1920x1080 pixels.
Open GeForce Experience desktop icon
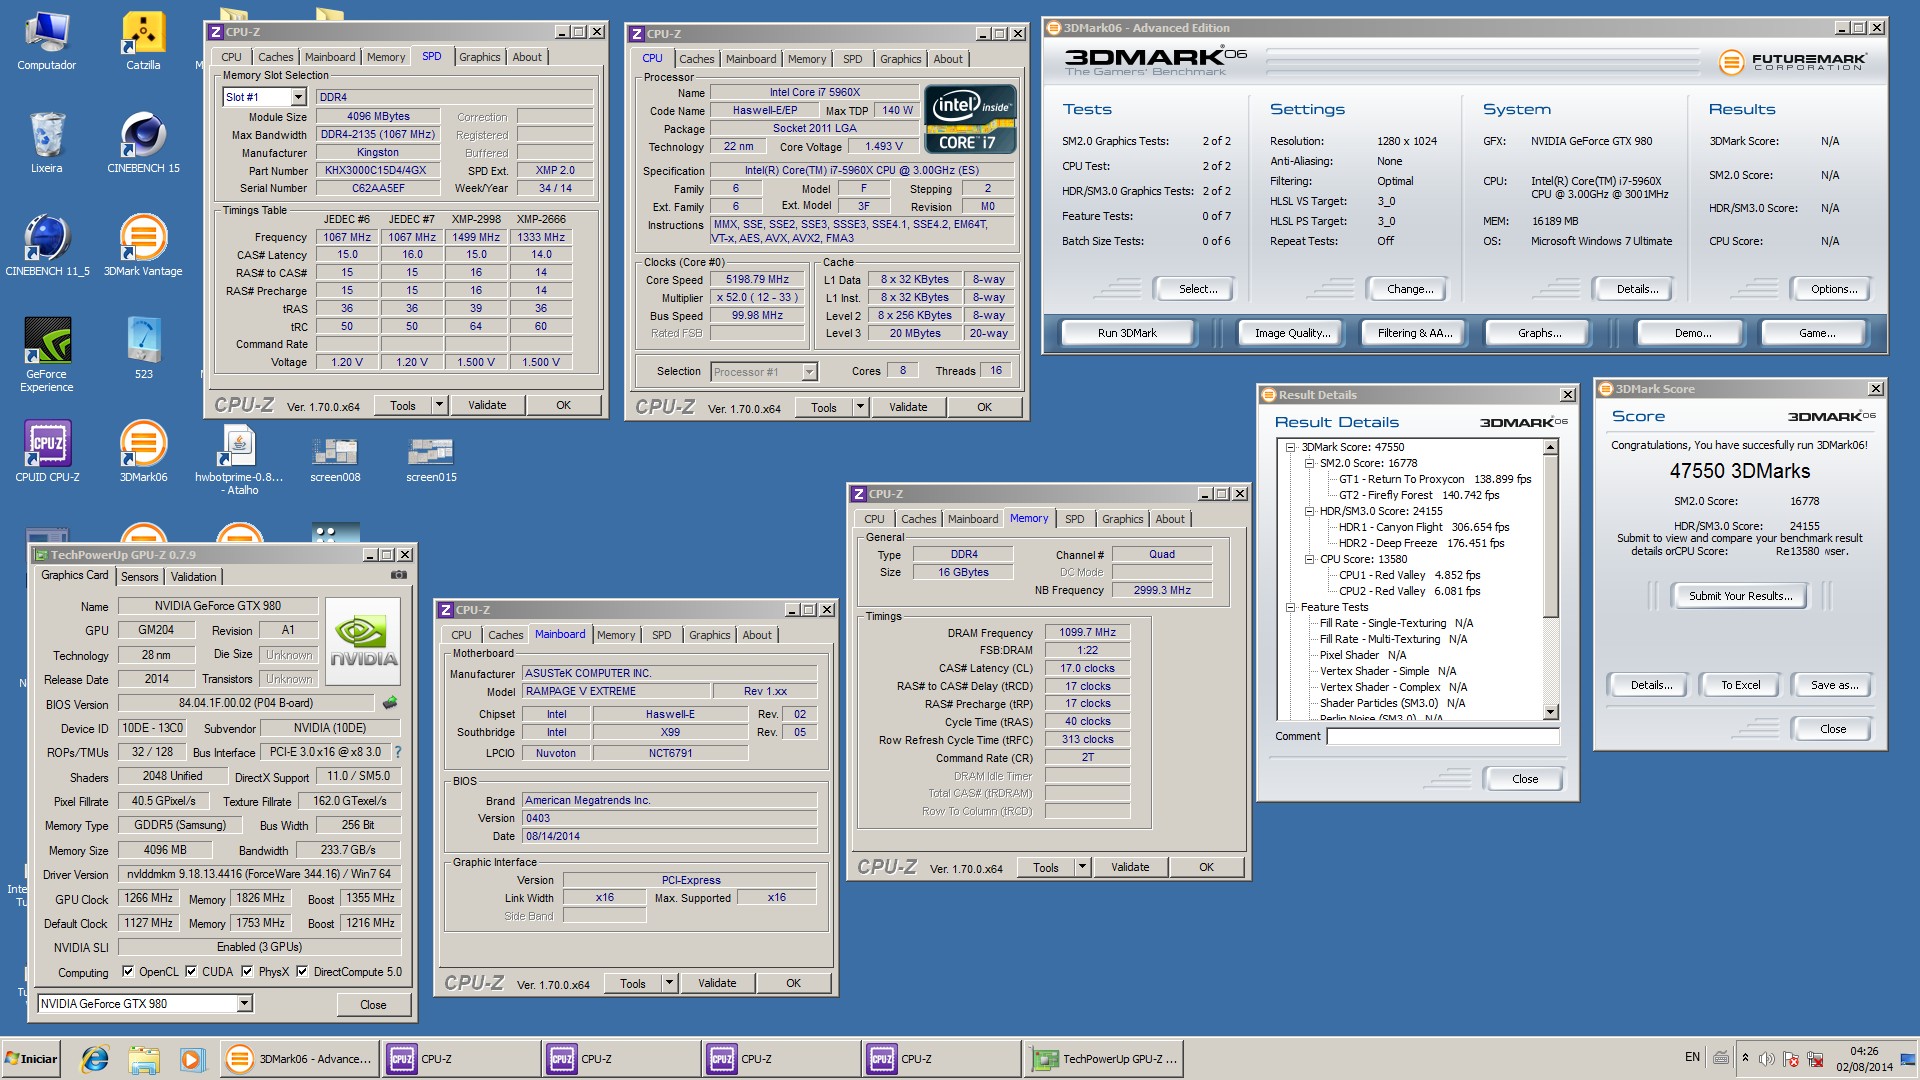[46, 355]
